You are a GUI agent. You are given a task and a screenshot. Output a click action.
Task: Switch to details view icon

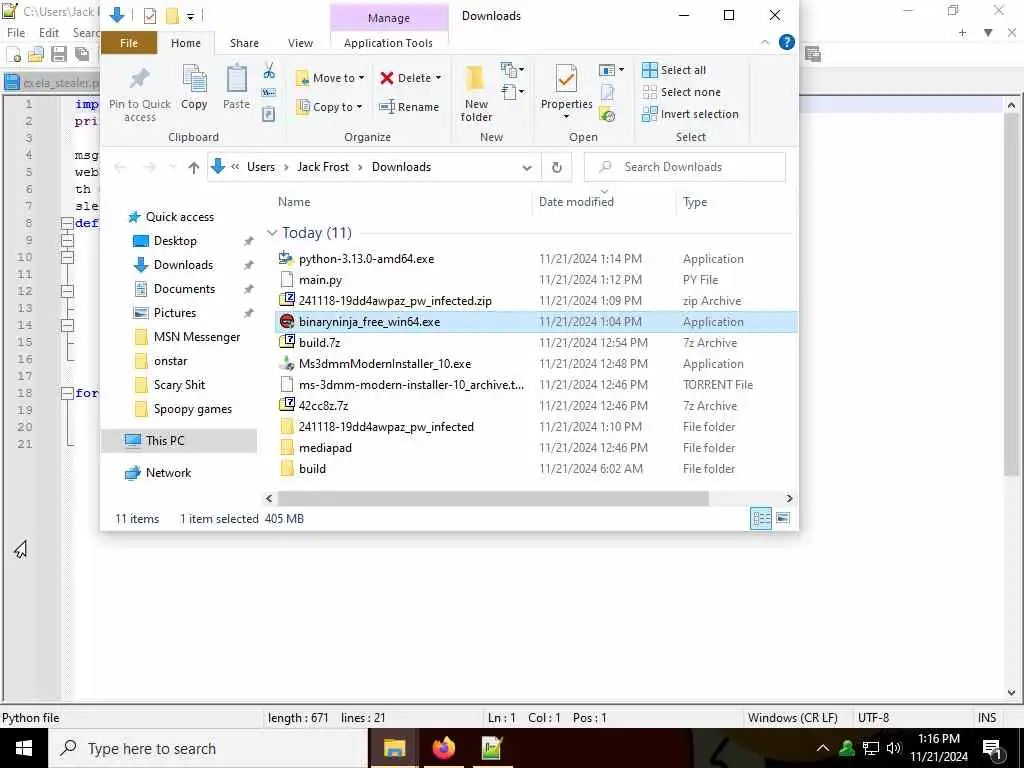[761, 519]
